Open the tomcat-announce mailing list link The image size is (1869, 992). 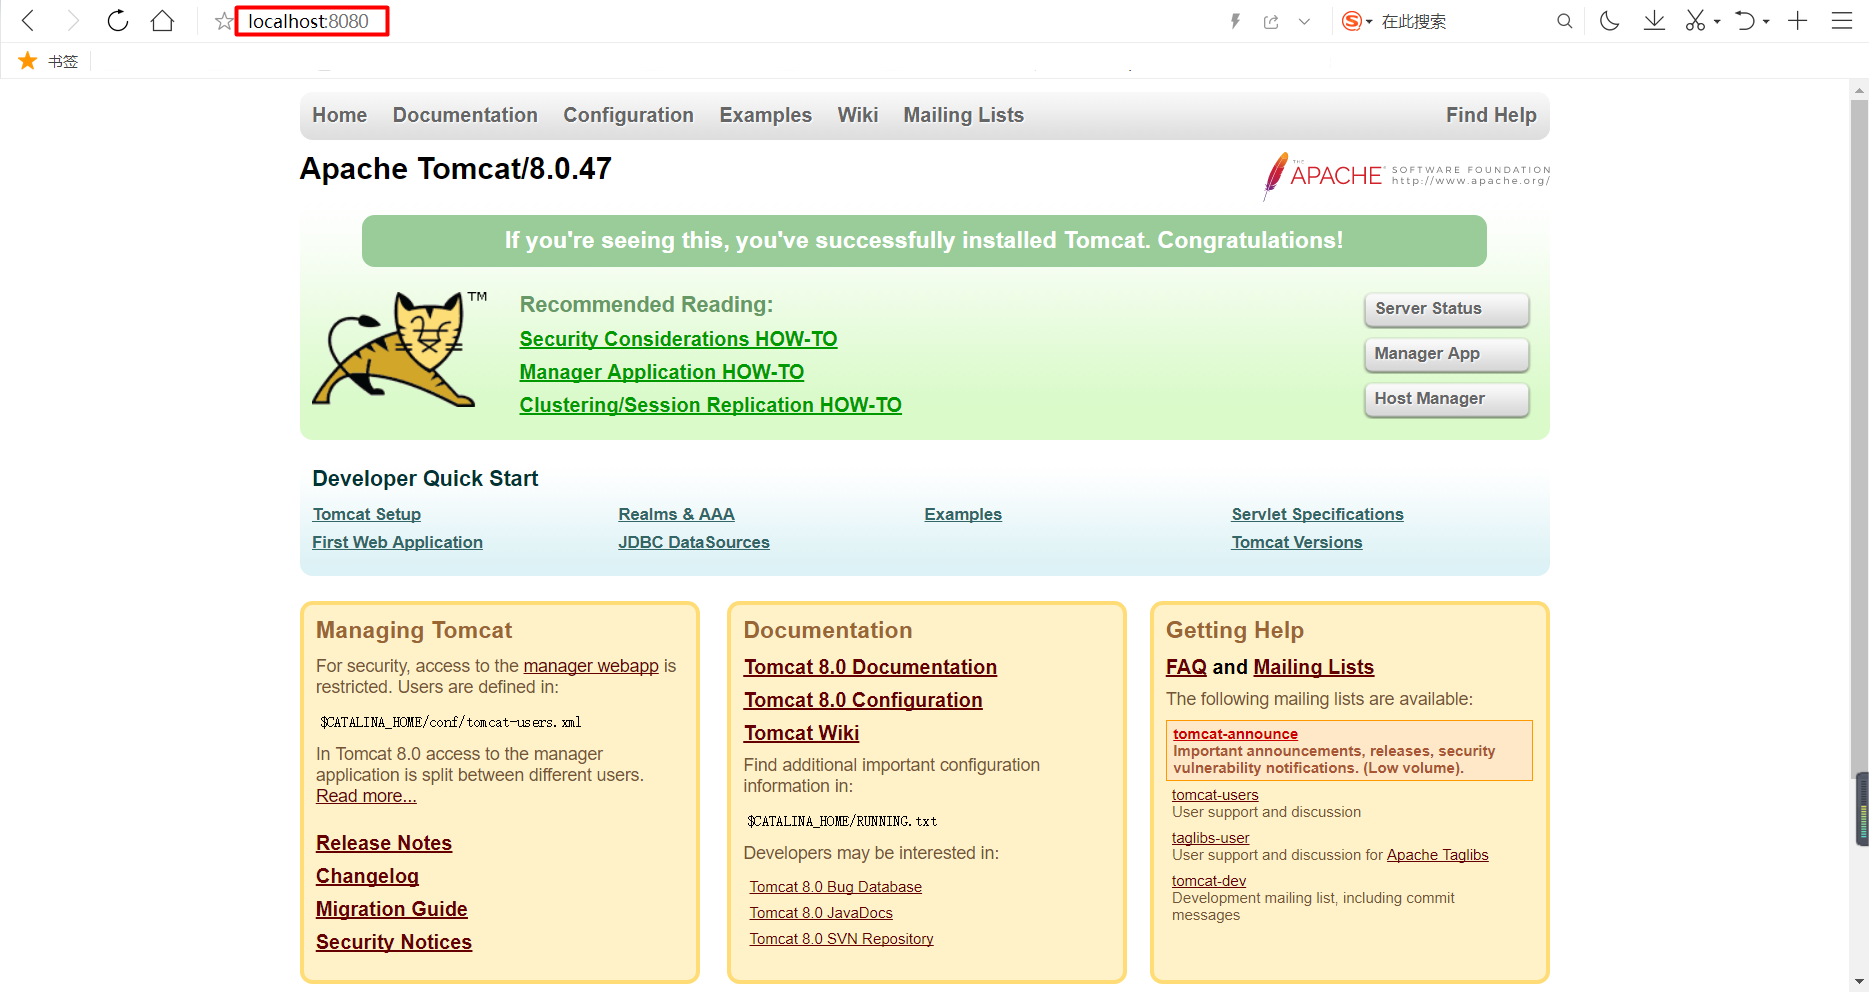[1235, 734]
